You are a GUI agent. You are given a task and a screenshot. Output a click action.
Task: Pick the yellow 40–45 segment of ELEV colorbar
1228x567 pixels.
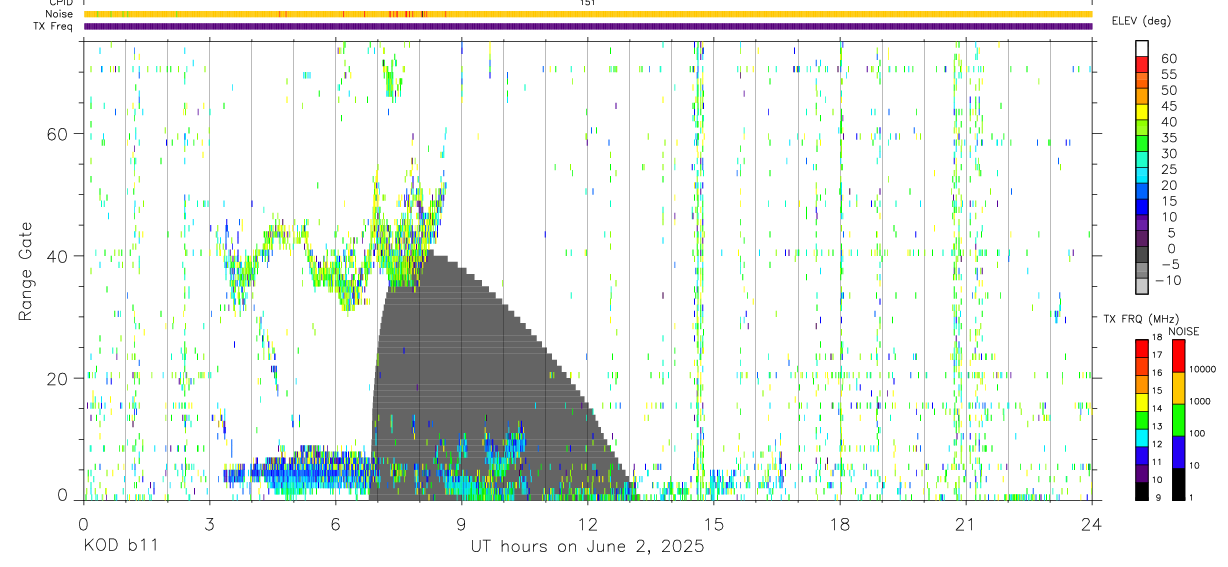click(x=1142, y=113)
